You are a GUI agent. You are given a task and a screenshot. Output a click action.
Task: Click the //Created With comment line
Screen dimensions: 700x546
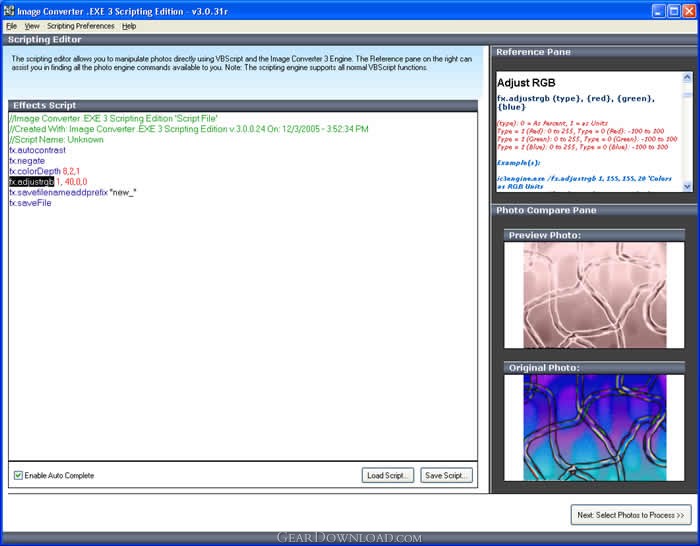(x=189, y=129)
